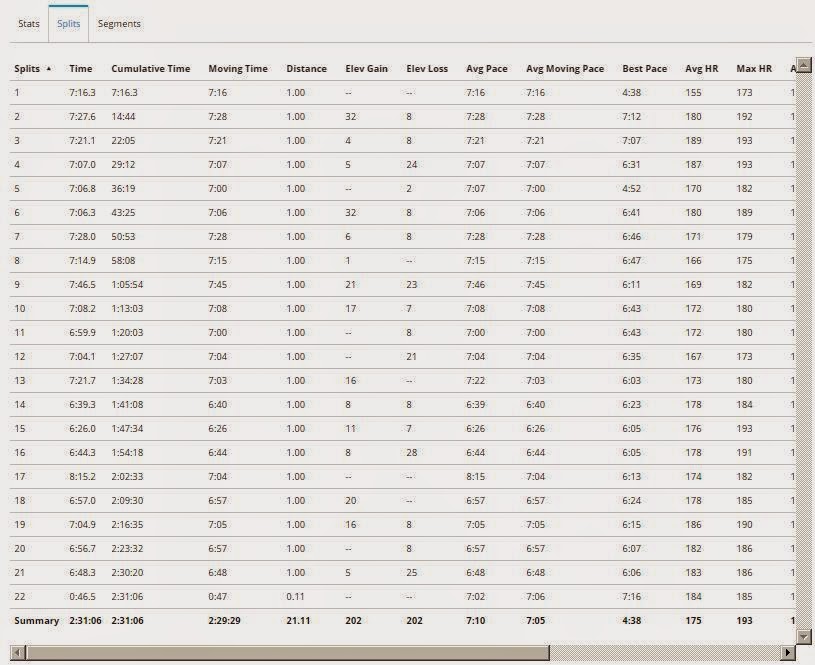This screenshot has width=815, height=665.
Task: Sort by Elev Gain column header
Action: pos(366,69)
